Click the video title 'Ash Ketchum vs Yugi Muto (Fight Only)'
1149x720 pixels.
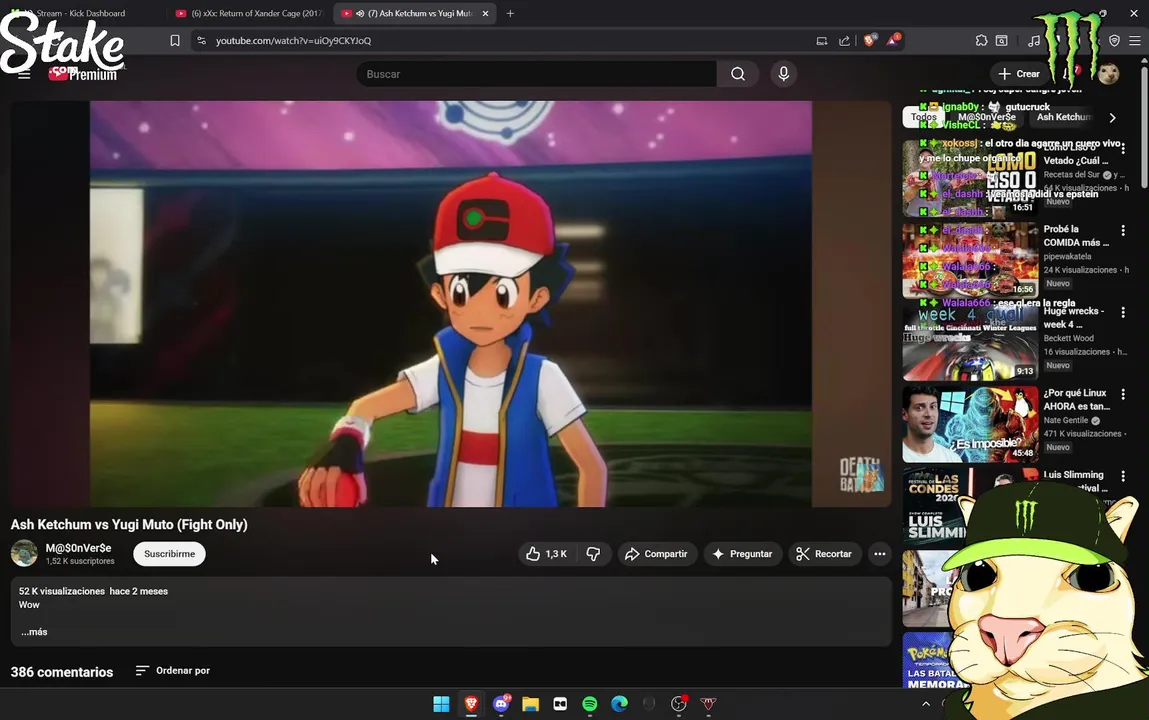(x=129, y=524)
